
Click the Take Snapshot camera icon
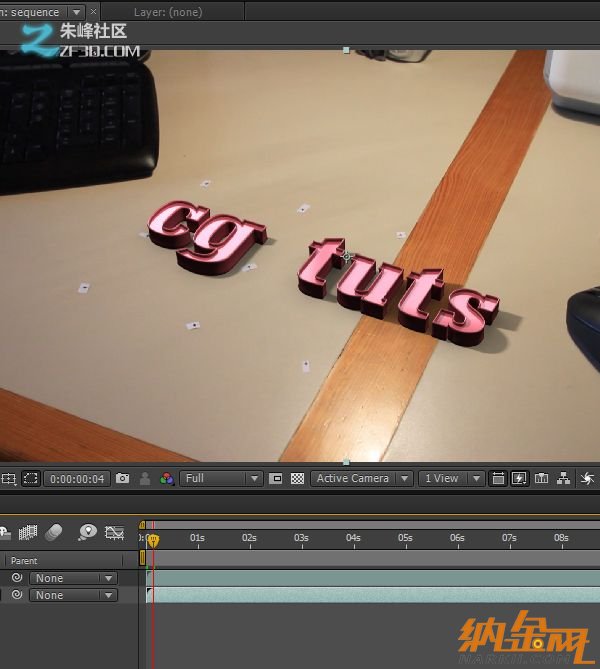tap(122, 479)
